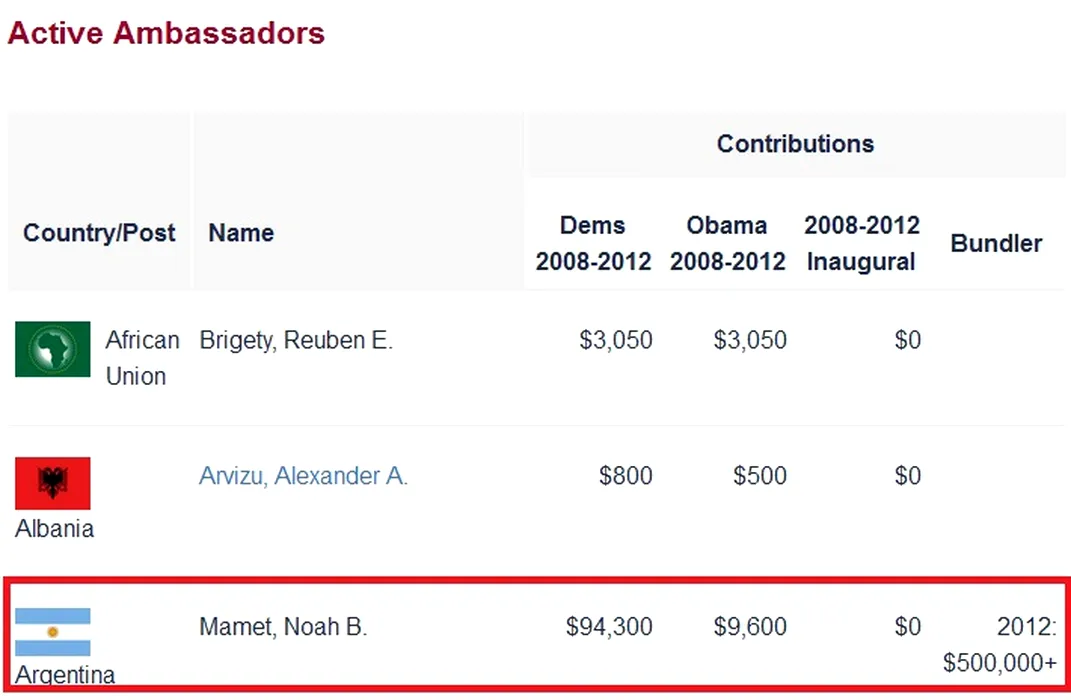Select the name Mamet, Noah B.
Image resolution: width=1071 pixels, height=700 pixels.
pyautogui.click(x=283, y=627)
